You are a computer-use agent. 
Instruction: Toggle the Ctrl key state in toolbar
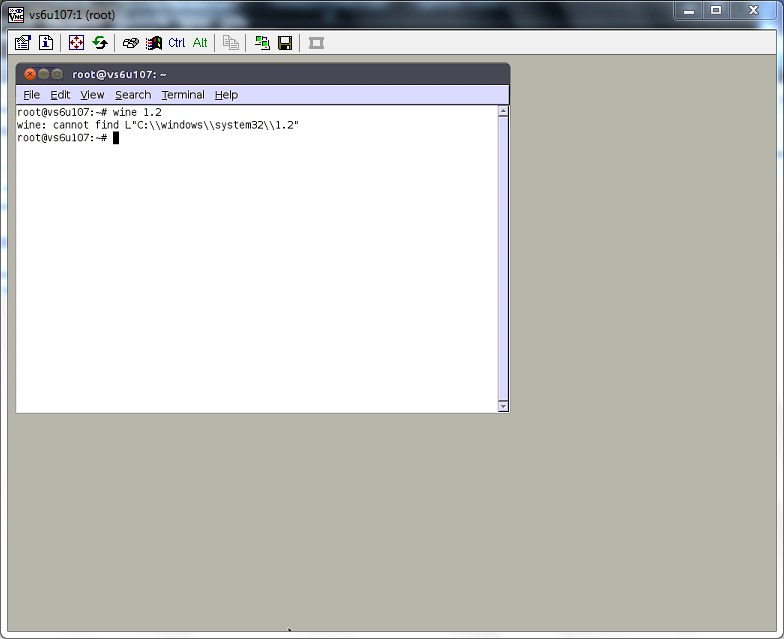click(177, 43)
